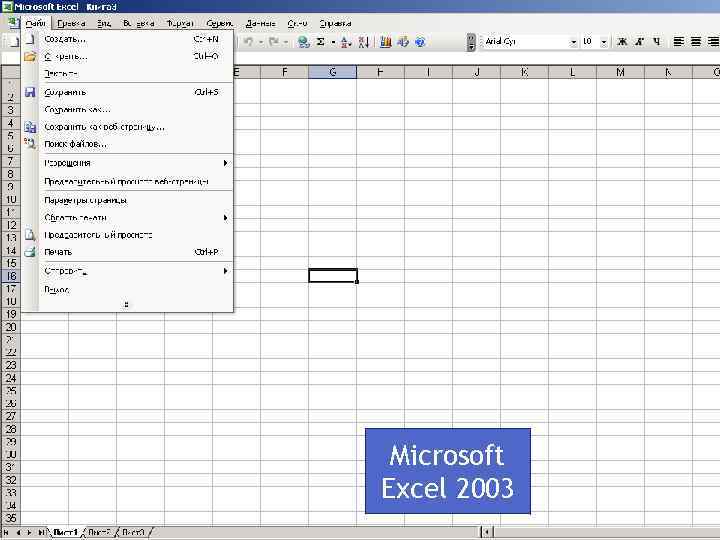The width and height of the screenshot is (720, 540).
Task: Select column L header
Action: 572,72
